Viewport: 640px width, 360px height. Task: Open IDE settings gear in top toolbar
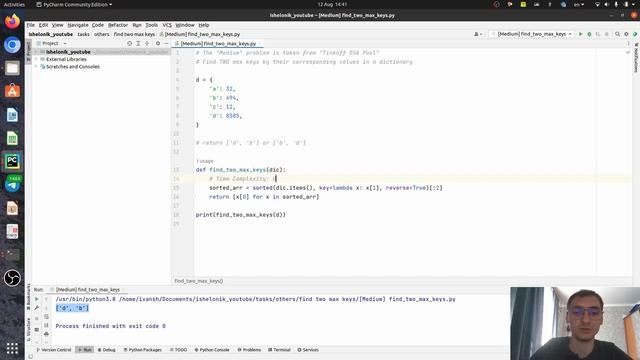626,34
